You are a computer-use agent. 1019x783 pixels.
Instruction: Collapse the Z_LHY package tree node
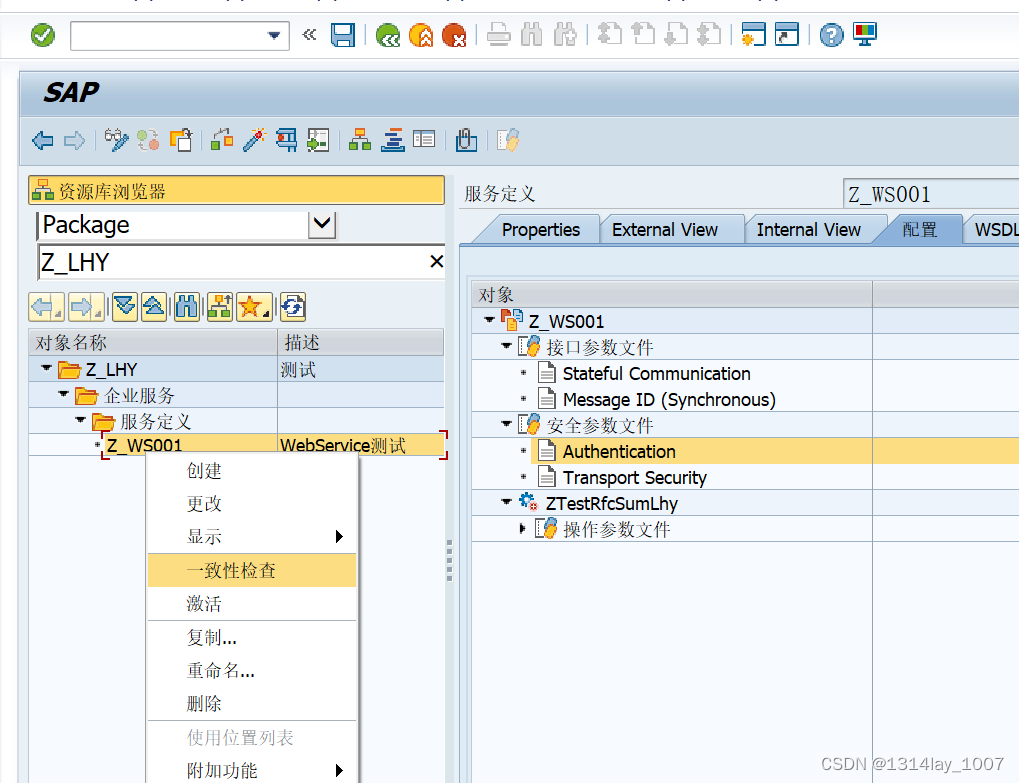click(x=46, y=368)
